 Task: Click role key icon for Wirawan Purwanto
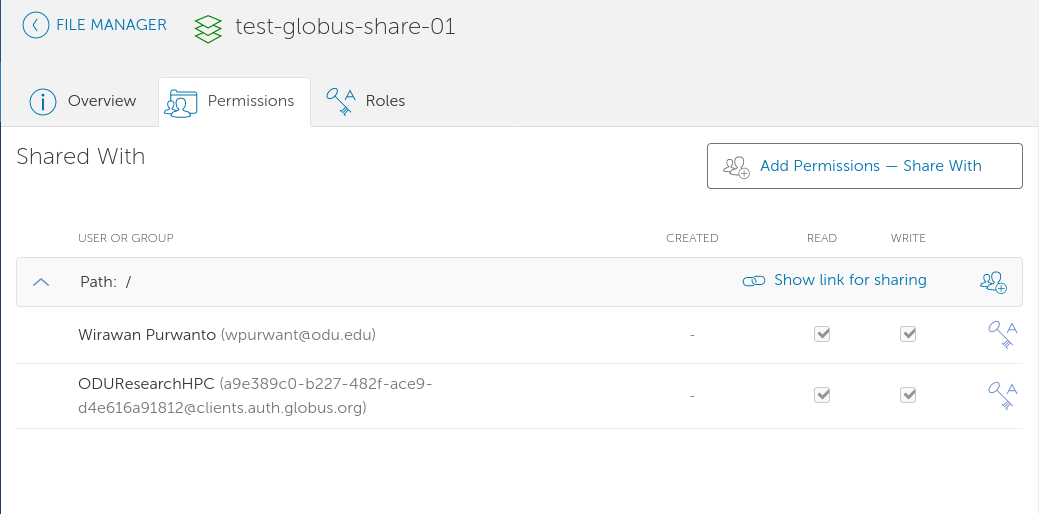pyautogui.click(x=1001, y=335)
